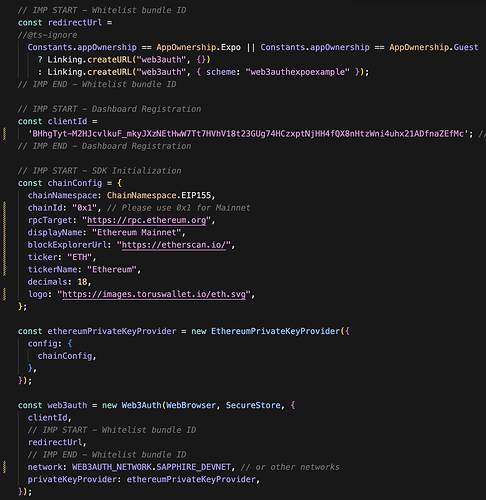
Task: Click the SecureStore argument
Action: tap(253, 405)
